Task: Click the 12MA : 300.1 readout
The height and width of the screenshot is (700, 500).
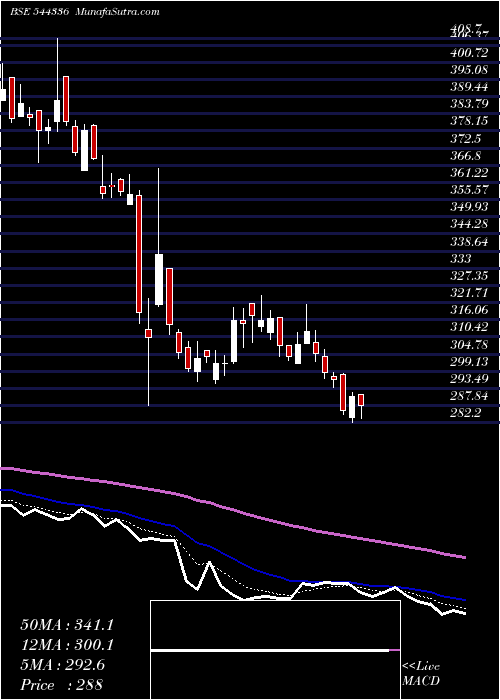Action: (67, 645)
